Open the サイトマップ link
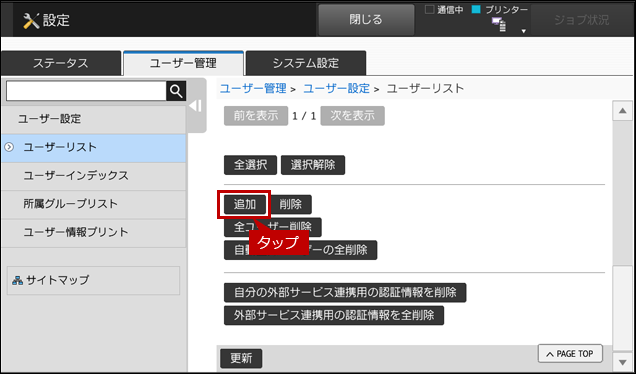The width and height of the screenshot is (636, 374). 93,280
